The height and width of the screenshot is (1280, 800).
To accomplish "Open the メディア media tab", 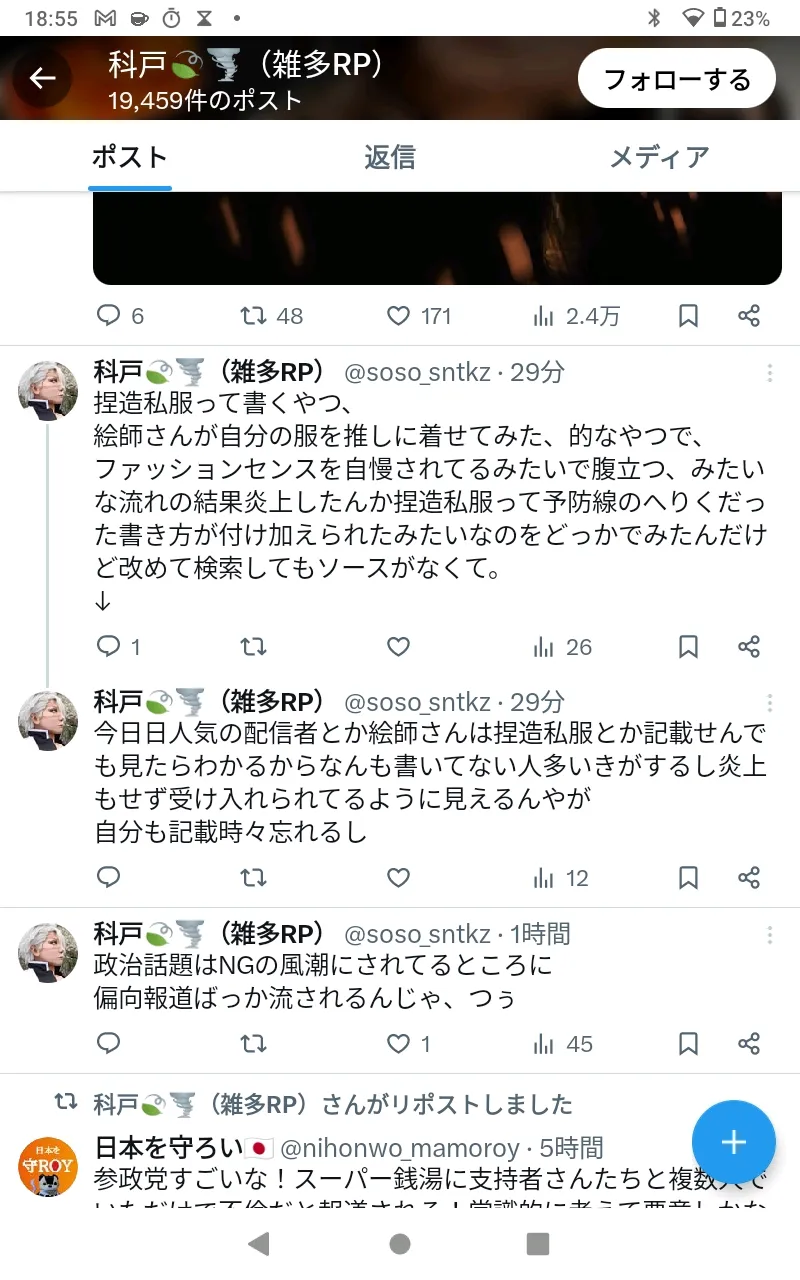I will tap(659, 157).
